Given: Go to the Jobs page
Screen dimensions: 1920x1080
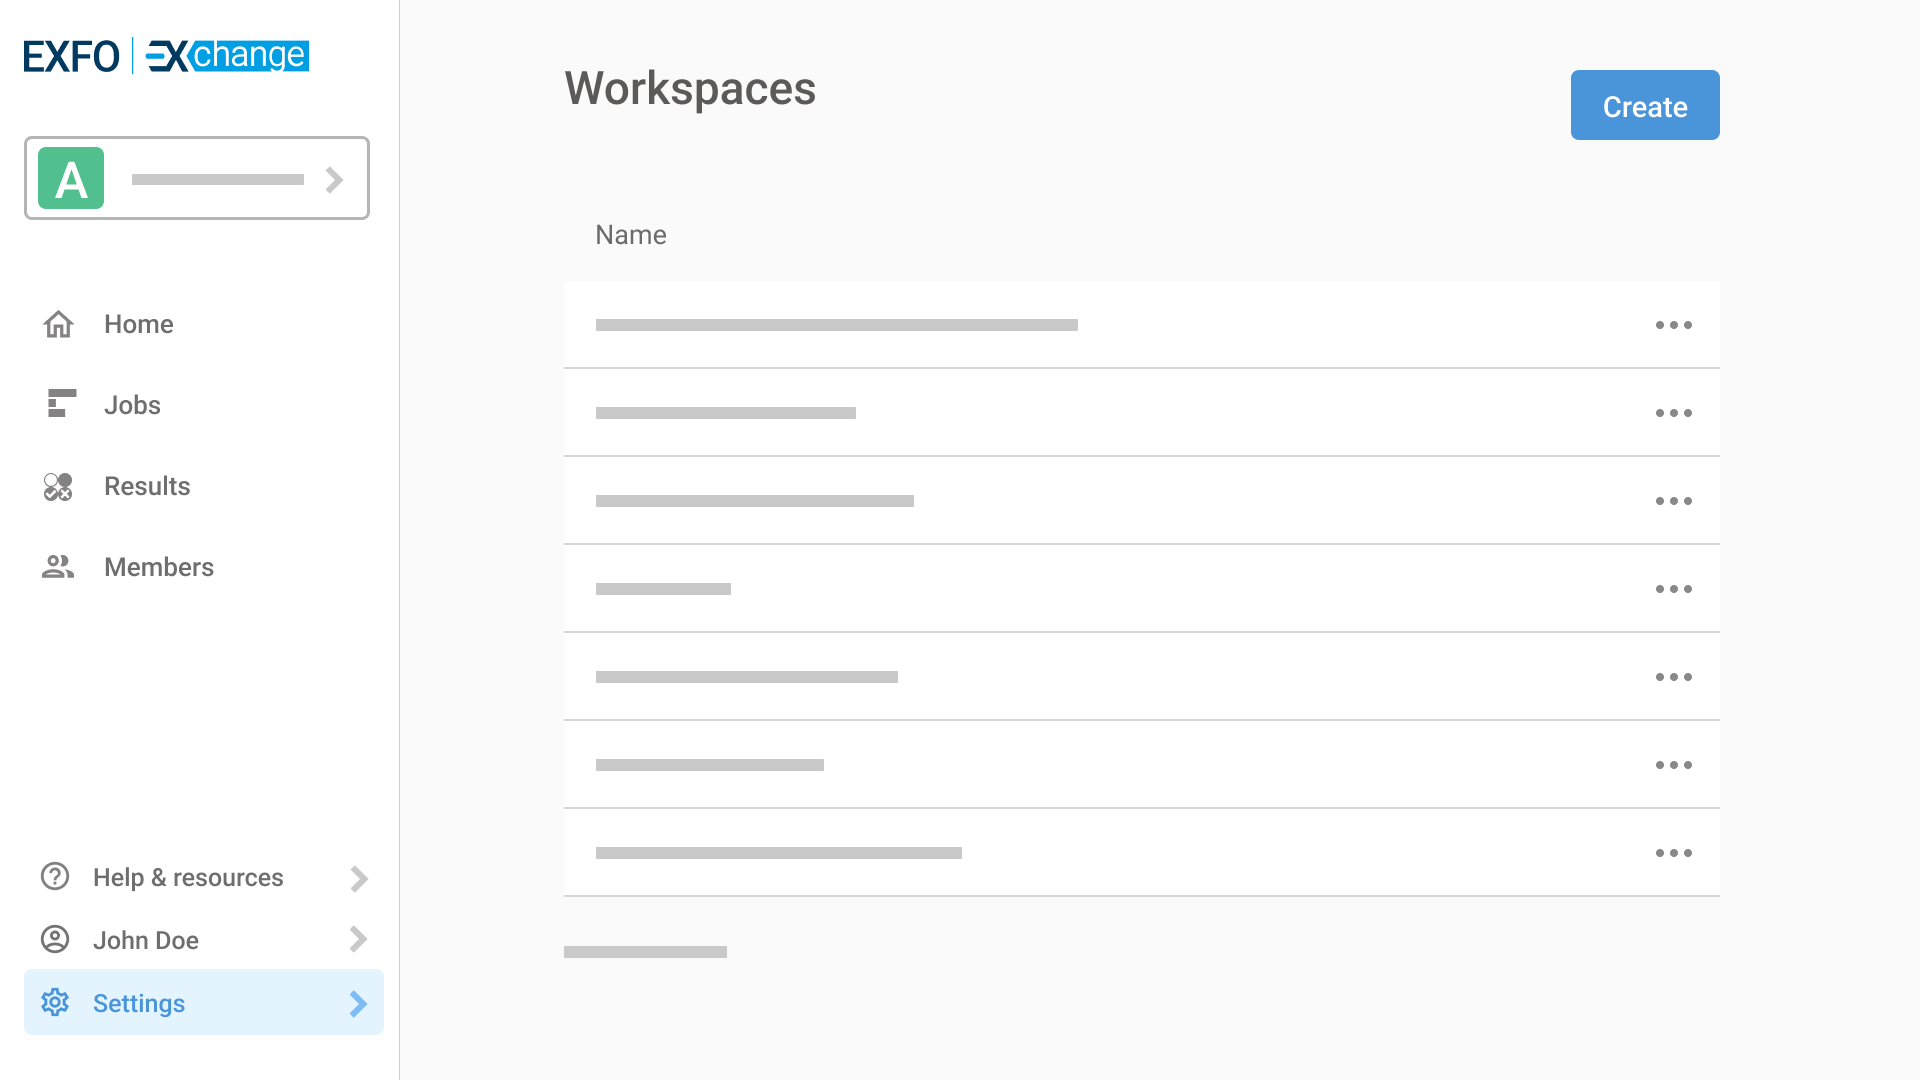Looking at the screenshot, I should pos(132,405).
